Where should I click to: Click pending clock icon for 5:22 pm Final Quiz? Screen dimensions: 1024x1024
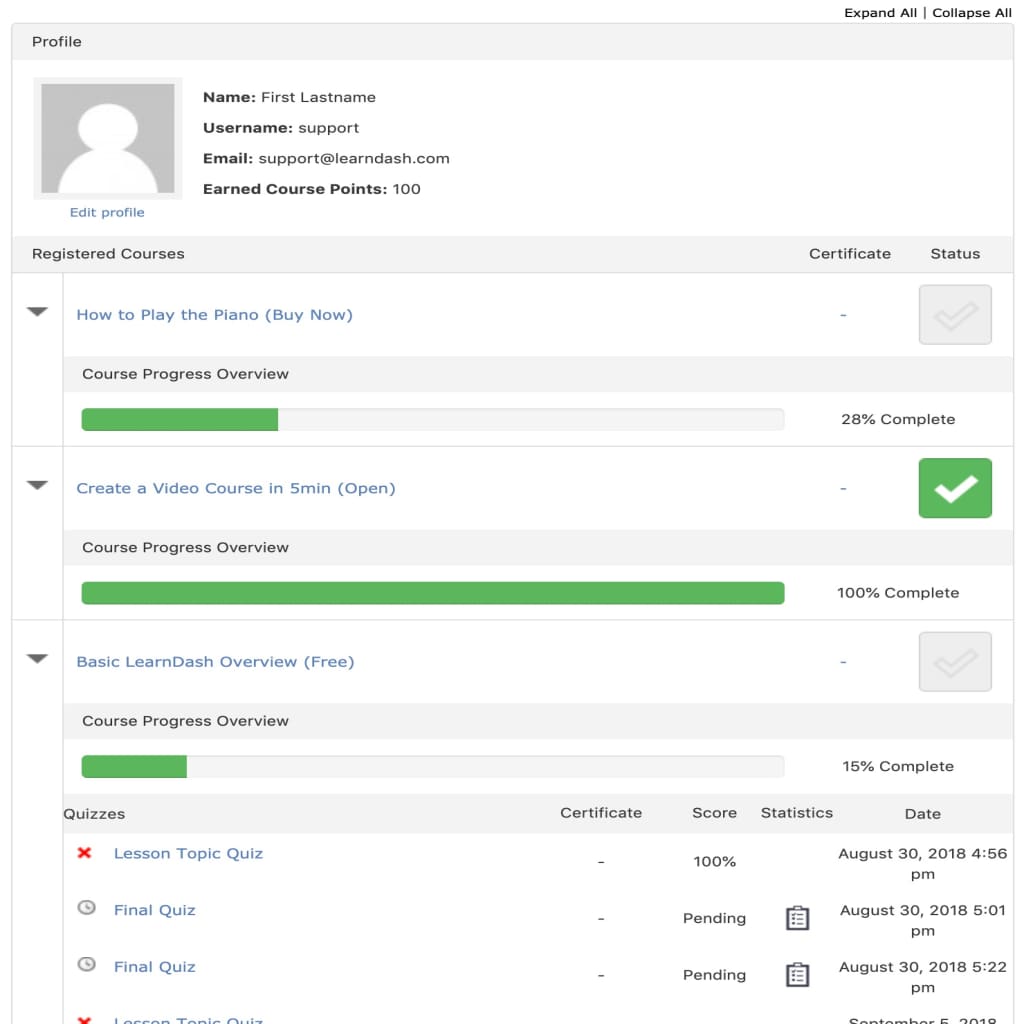tap(86, 964)
